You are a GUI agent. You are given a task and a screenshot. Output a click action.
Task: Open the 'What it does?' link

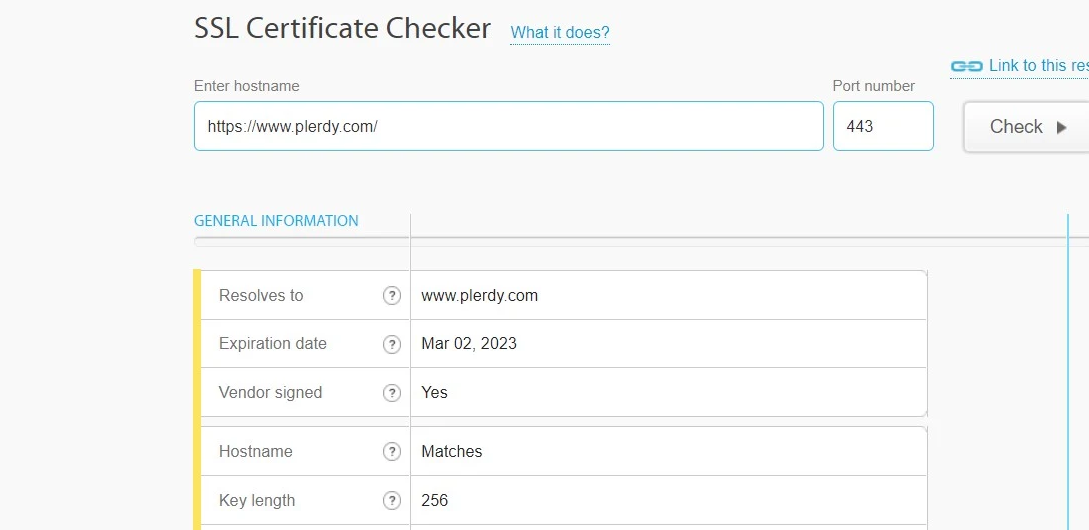tap(560, 33)
